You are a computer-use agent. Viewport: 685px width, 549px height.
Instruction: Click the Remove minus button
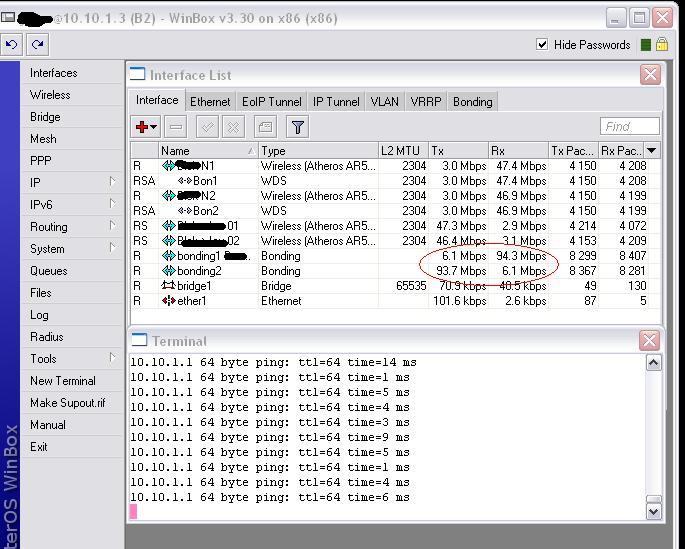(176, 127)
